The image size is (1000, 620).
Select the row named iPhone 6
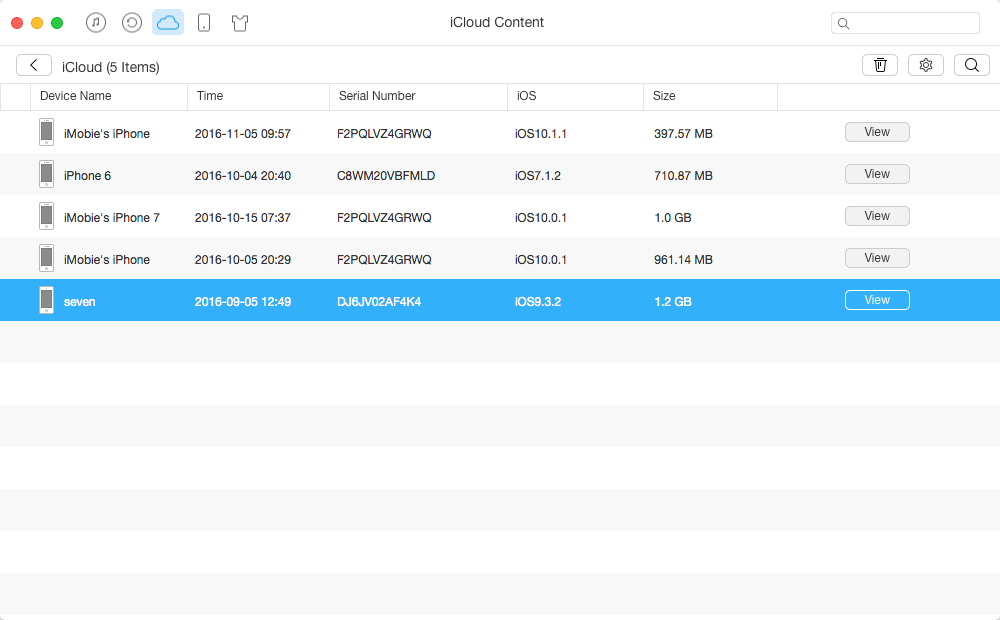coord(500,174)
